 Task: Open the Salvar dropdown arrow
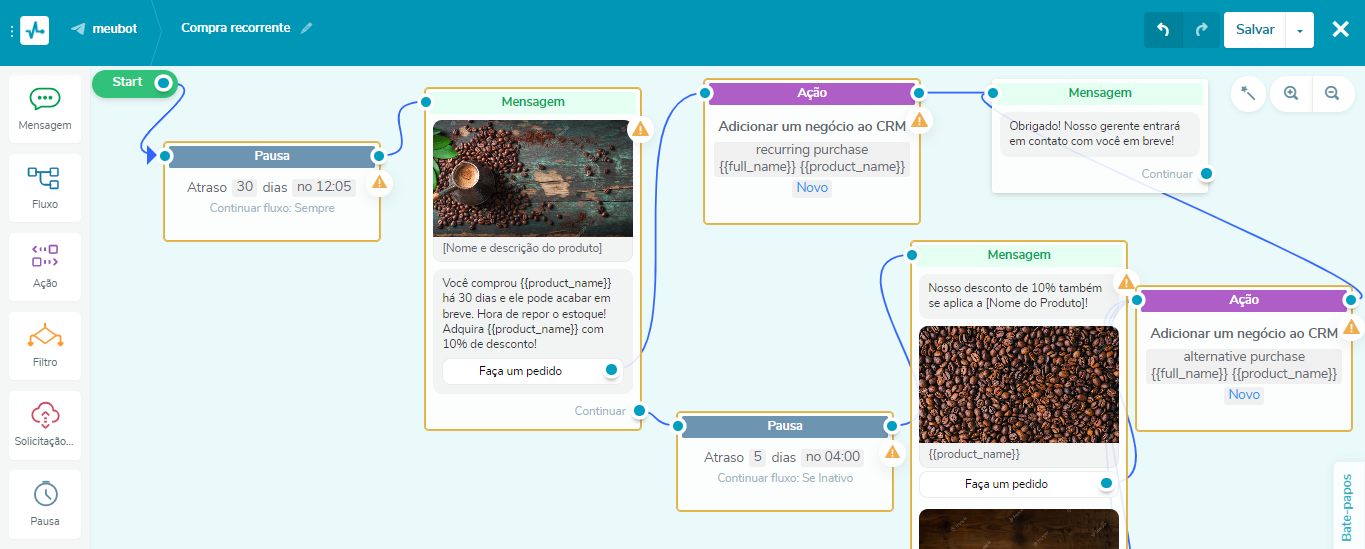1299,30
